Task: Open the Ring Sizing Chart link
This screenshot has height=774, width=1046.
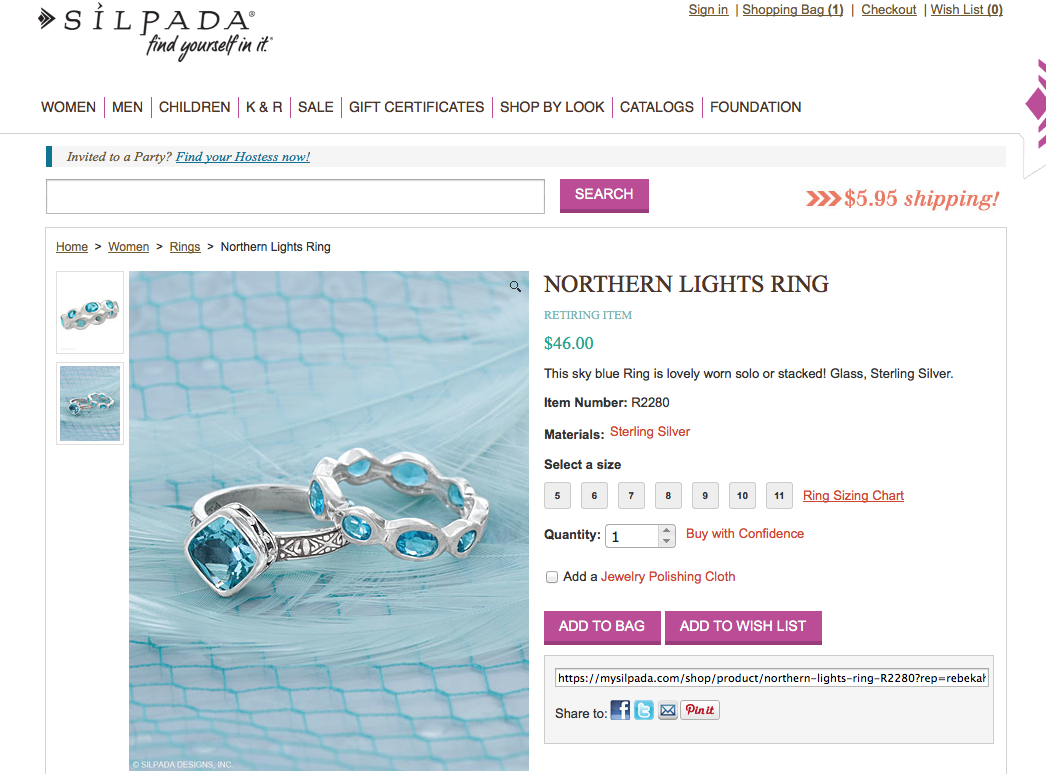Action: (x=853, y=496)
